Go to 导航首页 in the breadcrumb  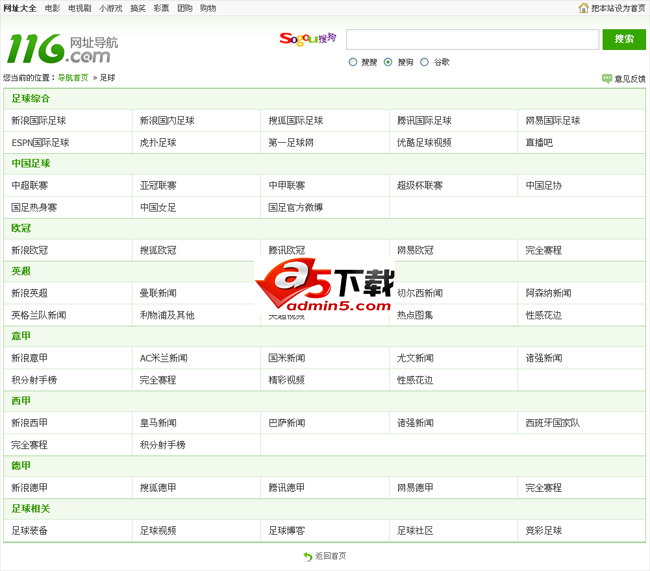(73, 78)
